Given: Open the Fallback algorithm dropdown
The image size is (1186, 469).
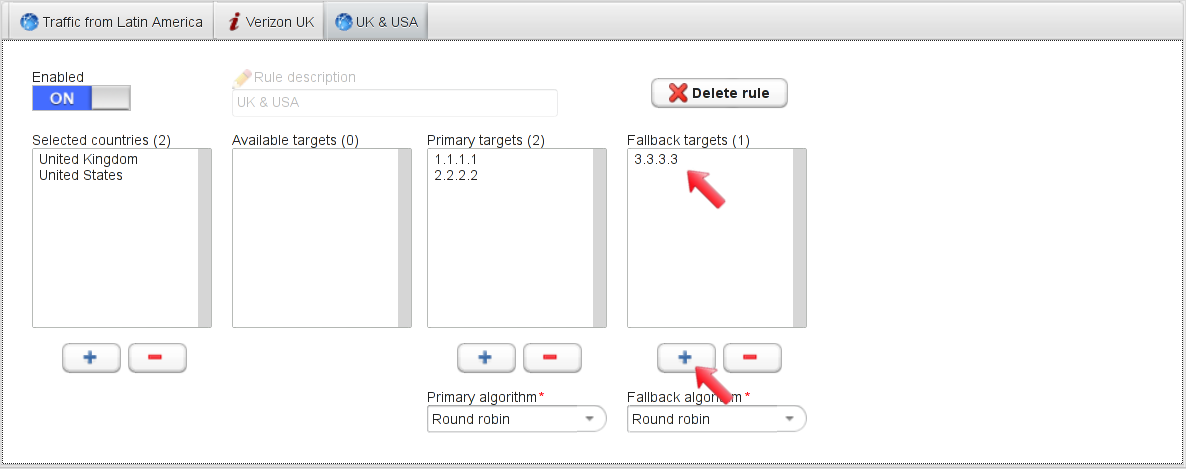Looking at the screenshot, I should coord(716,418).
